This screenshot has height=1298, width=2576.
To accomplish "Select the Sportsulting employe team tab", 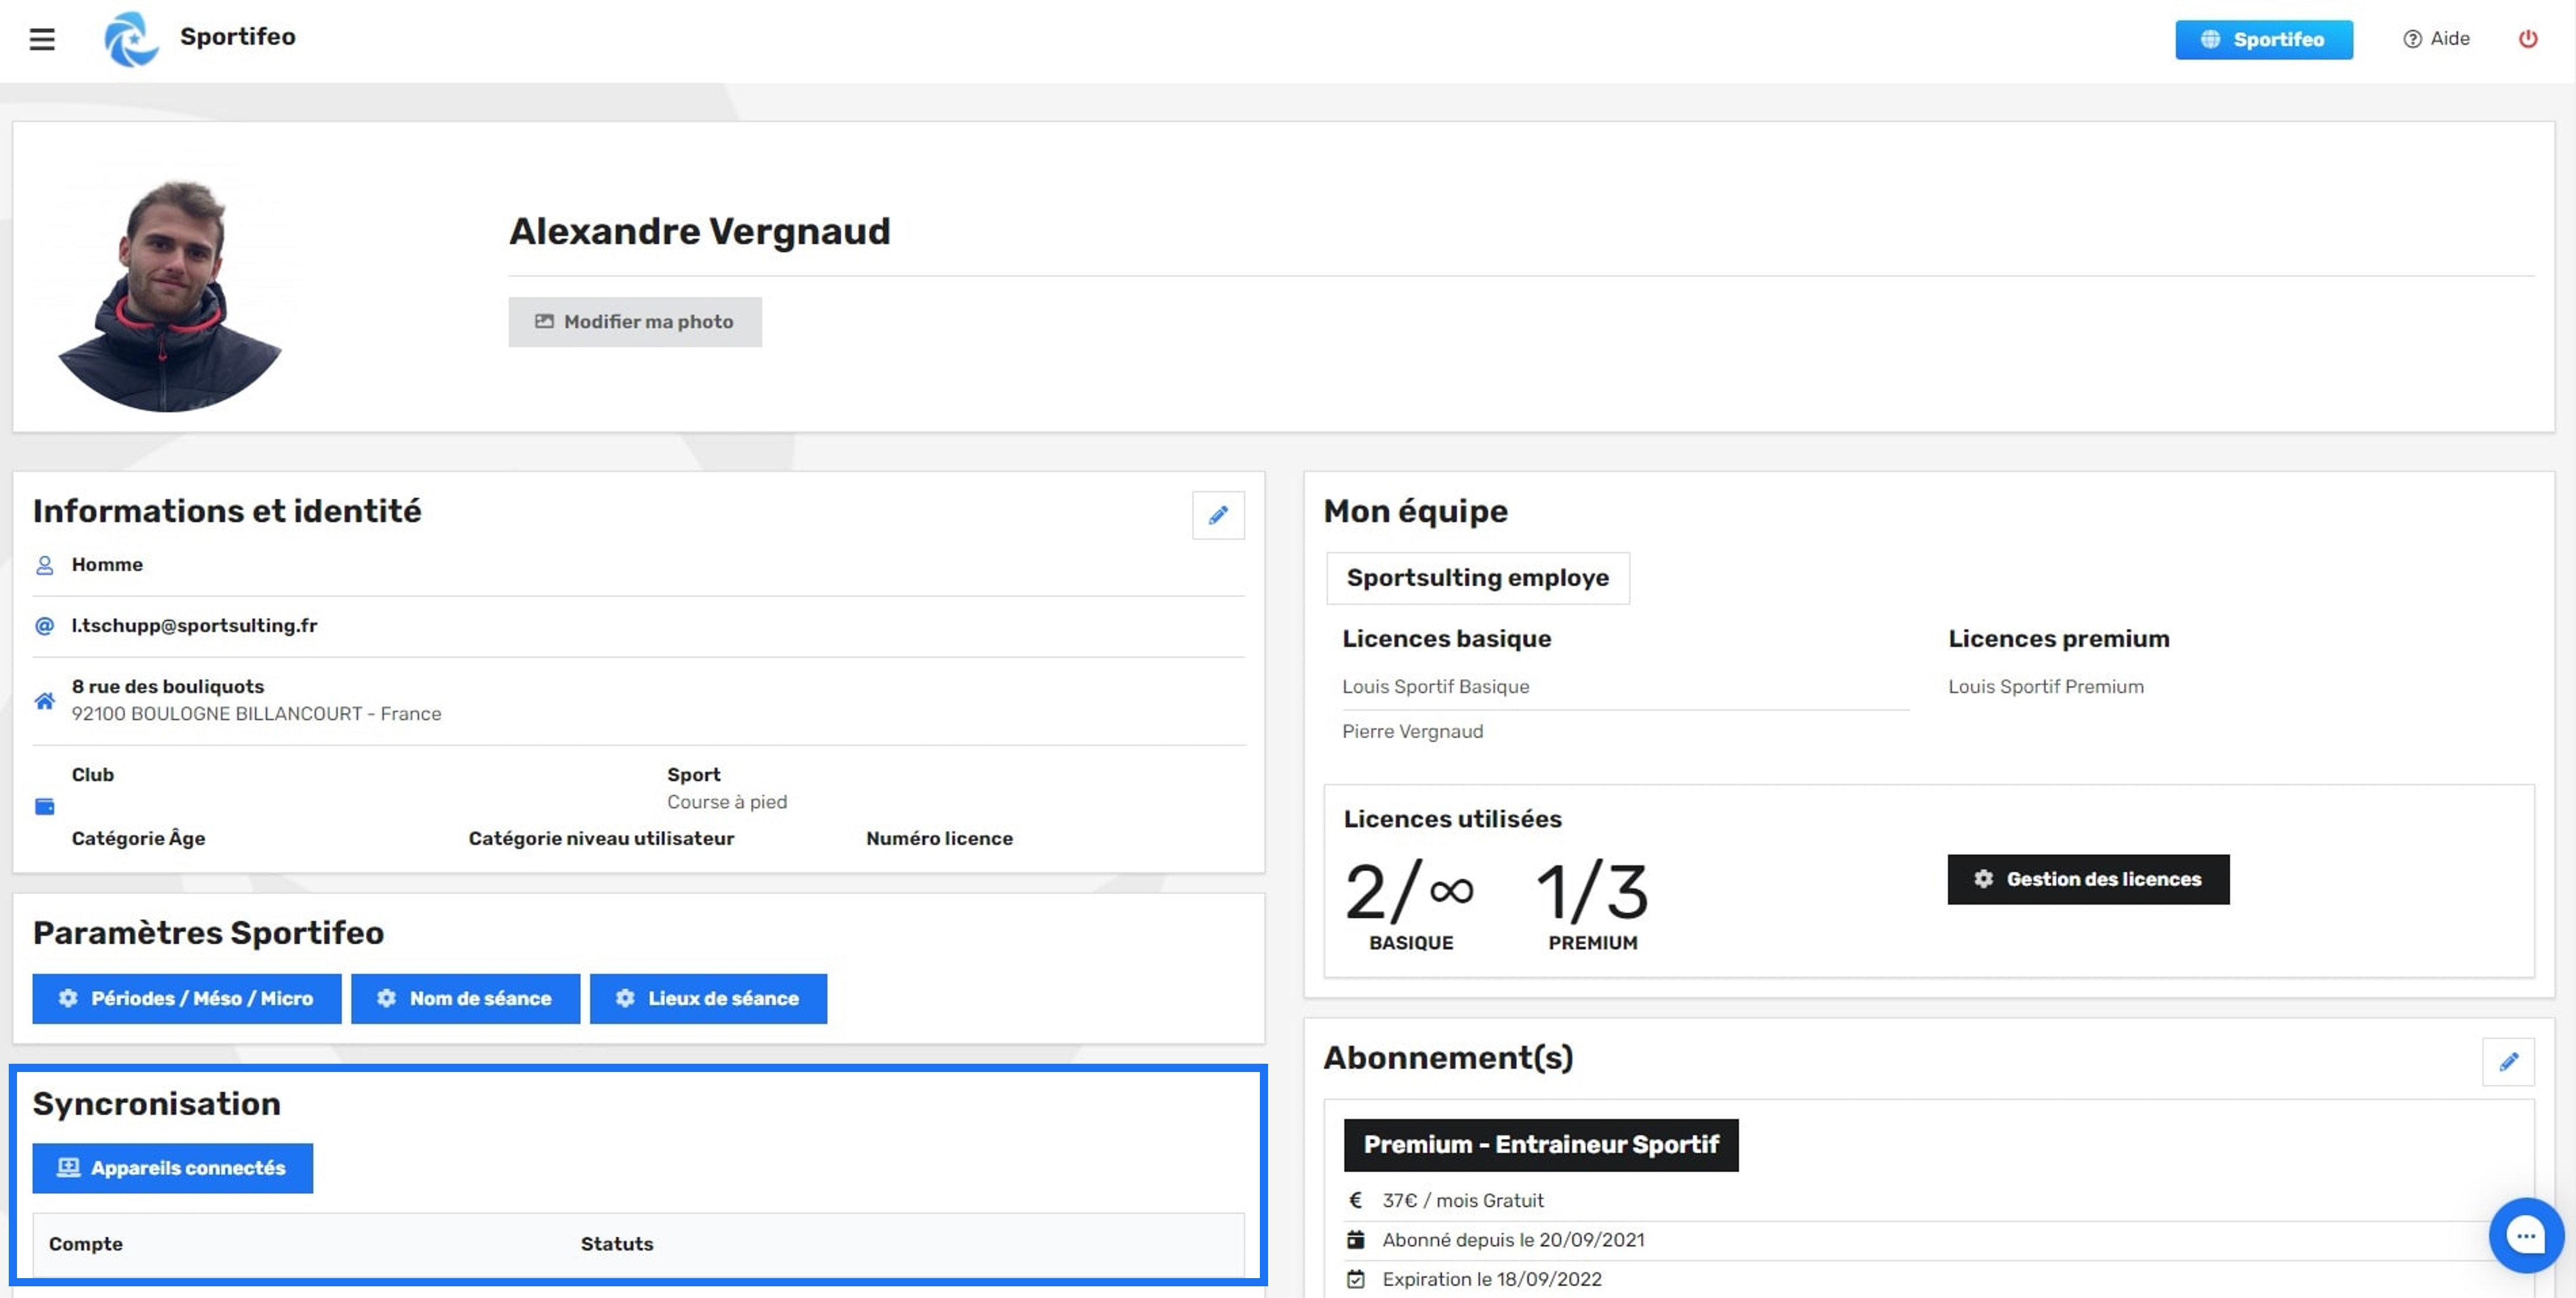I will pos(1477,578).
